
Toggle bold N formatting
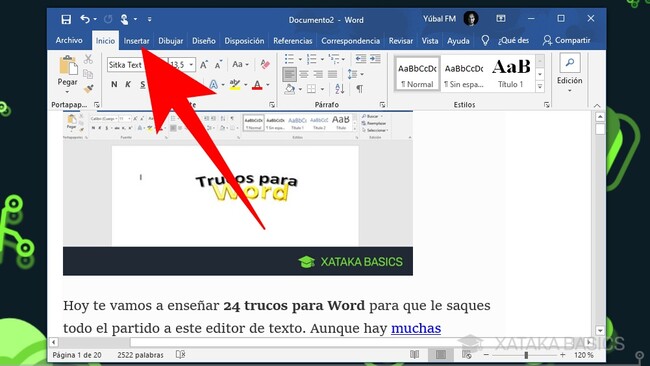coord(114,85)
